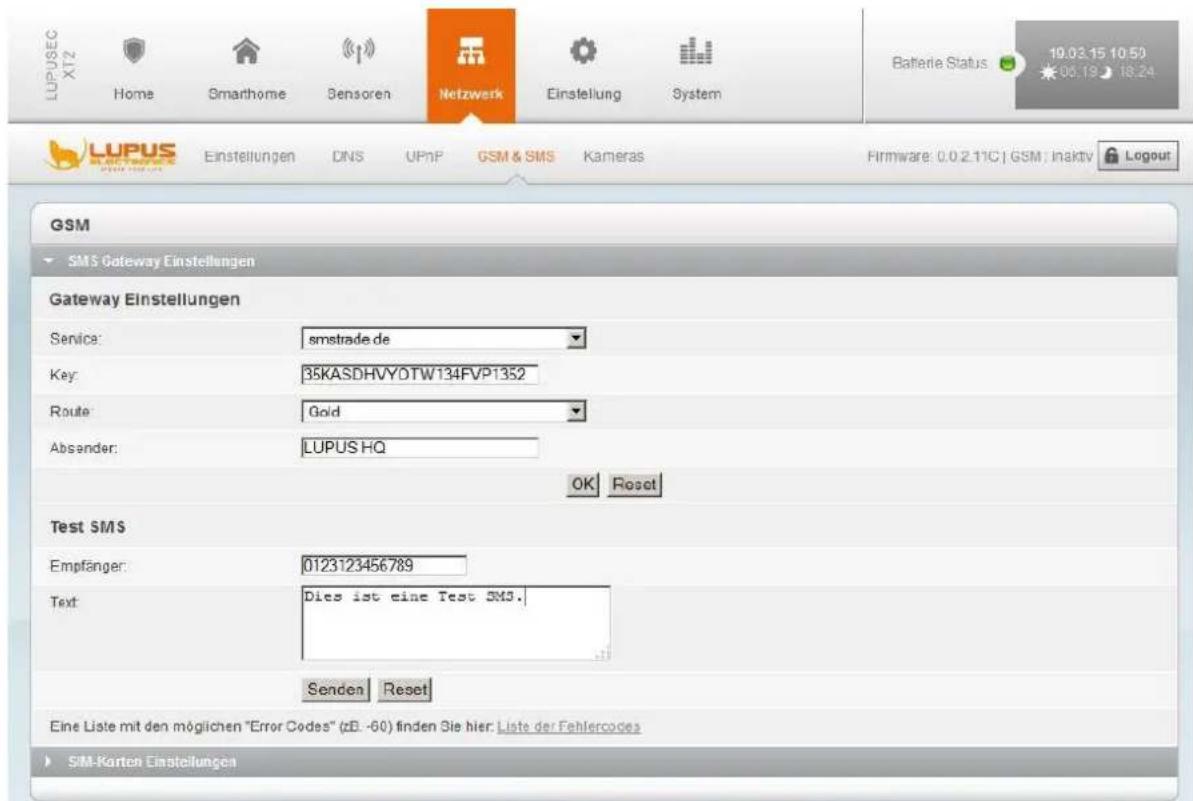Click the Test SMS heading
This screenshot has height=801, width=1193.
point(87,527)
